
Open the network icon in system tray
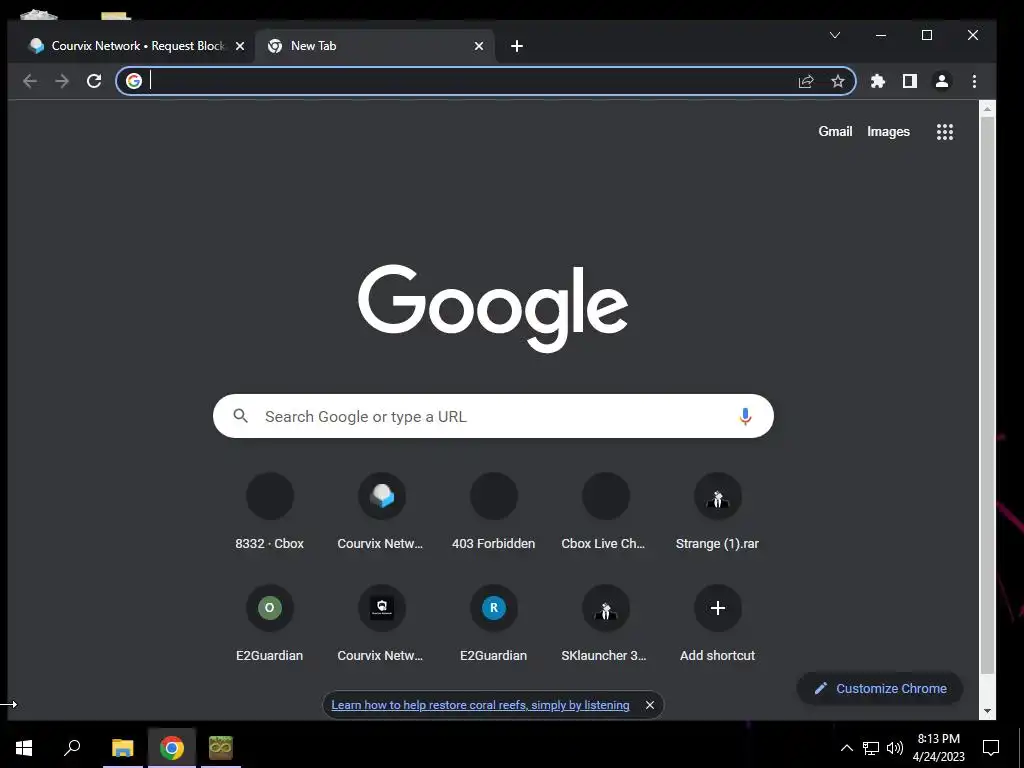871,748
